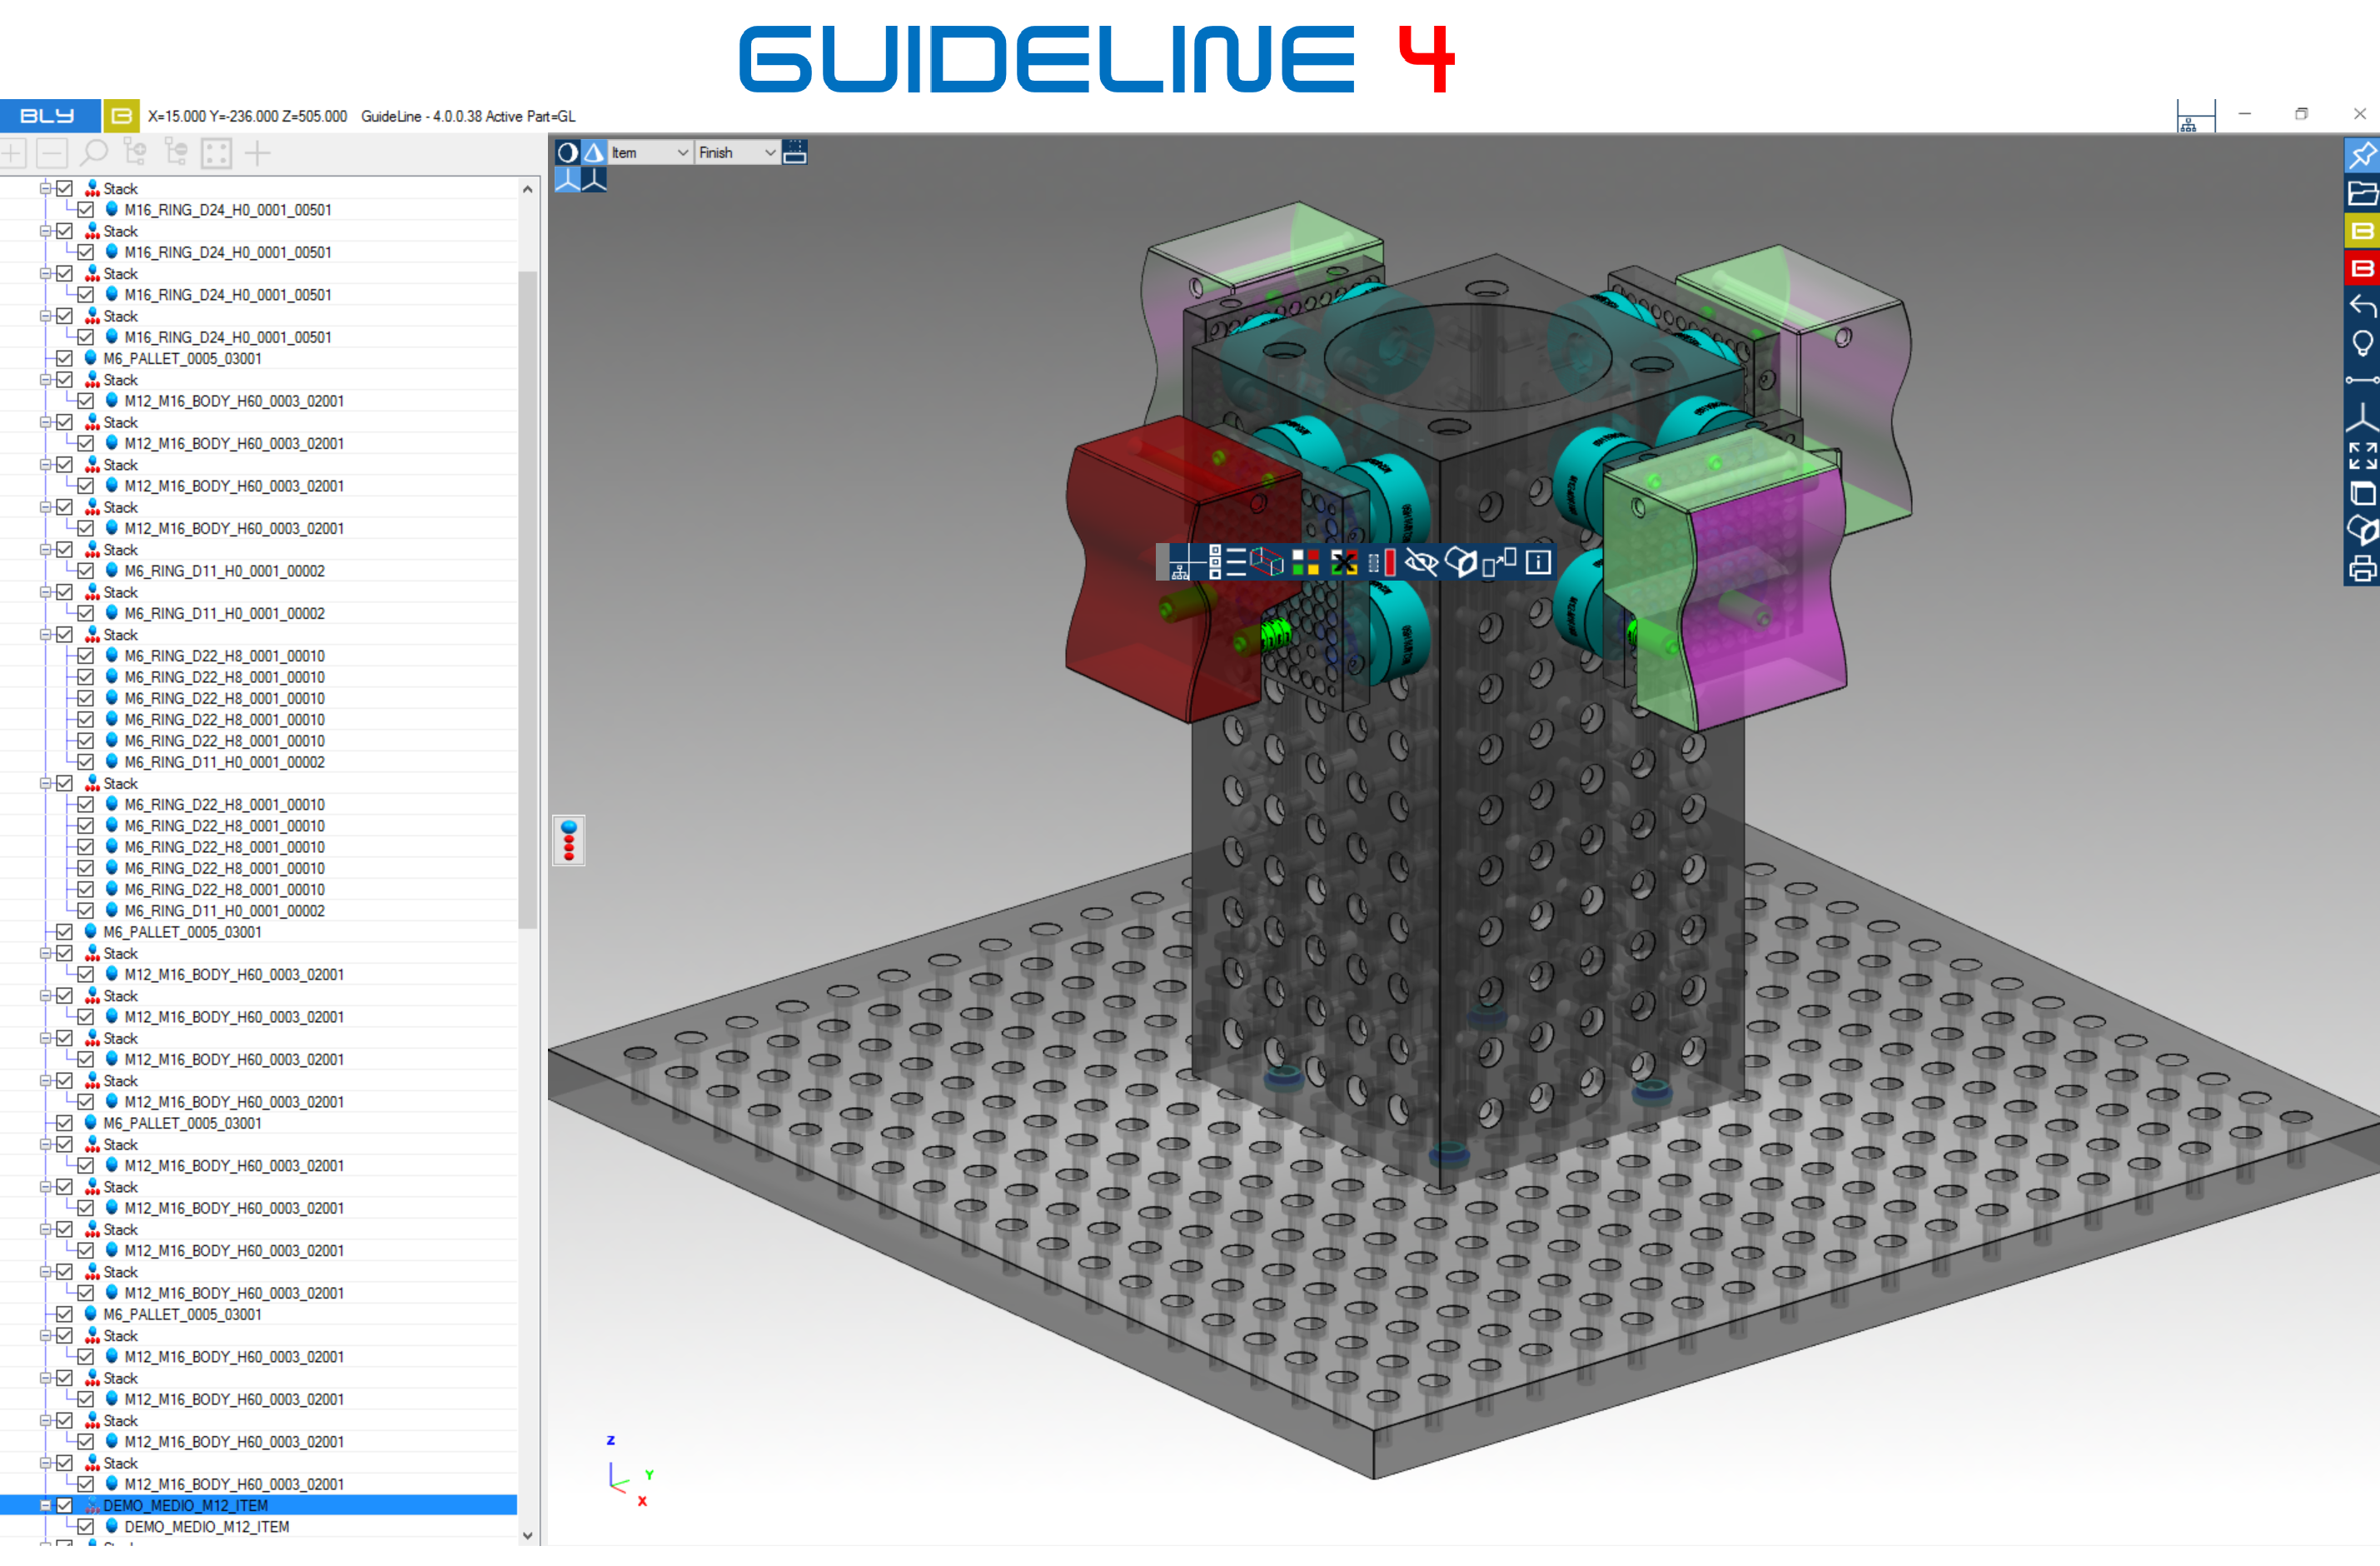2380x1566 pixels.
Task: Open the magnifier search tool above the tree
Action: (x=94, y=153)
